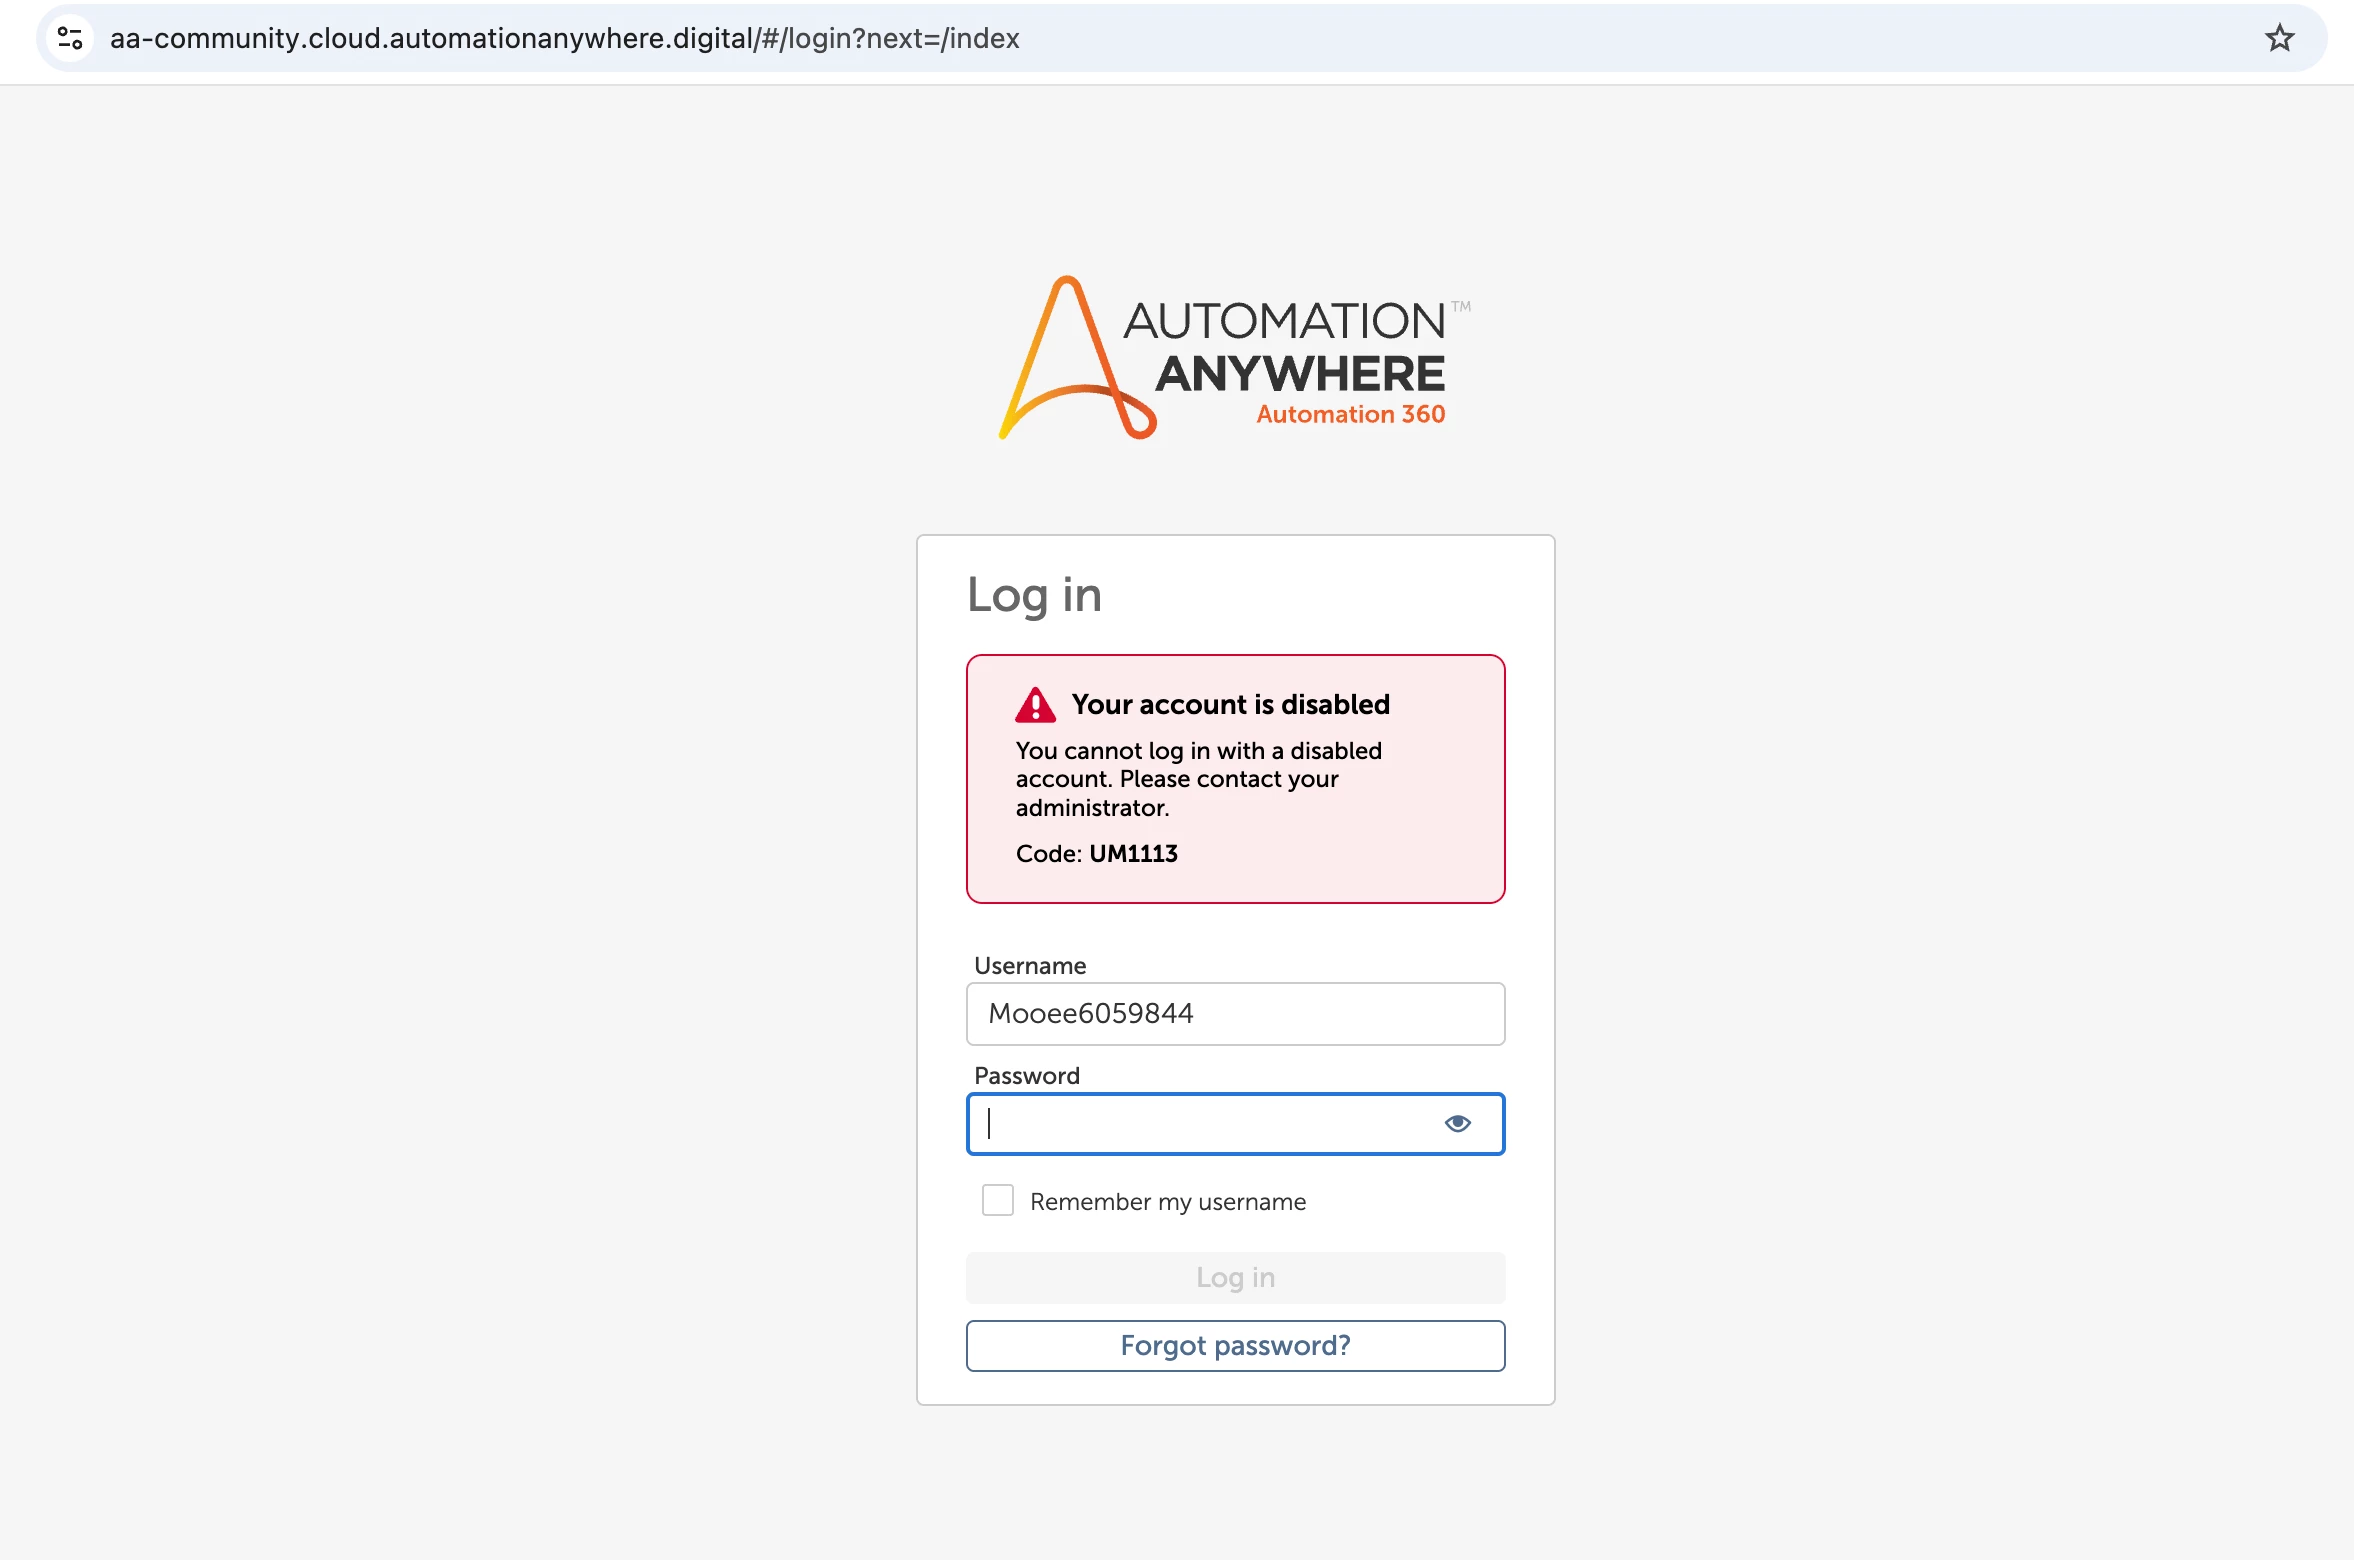This screenshot has height=1560, width=2354.
Task: Focus the Password input field
Action: pyautogui.click(x=1235, y=1124)
